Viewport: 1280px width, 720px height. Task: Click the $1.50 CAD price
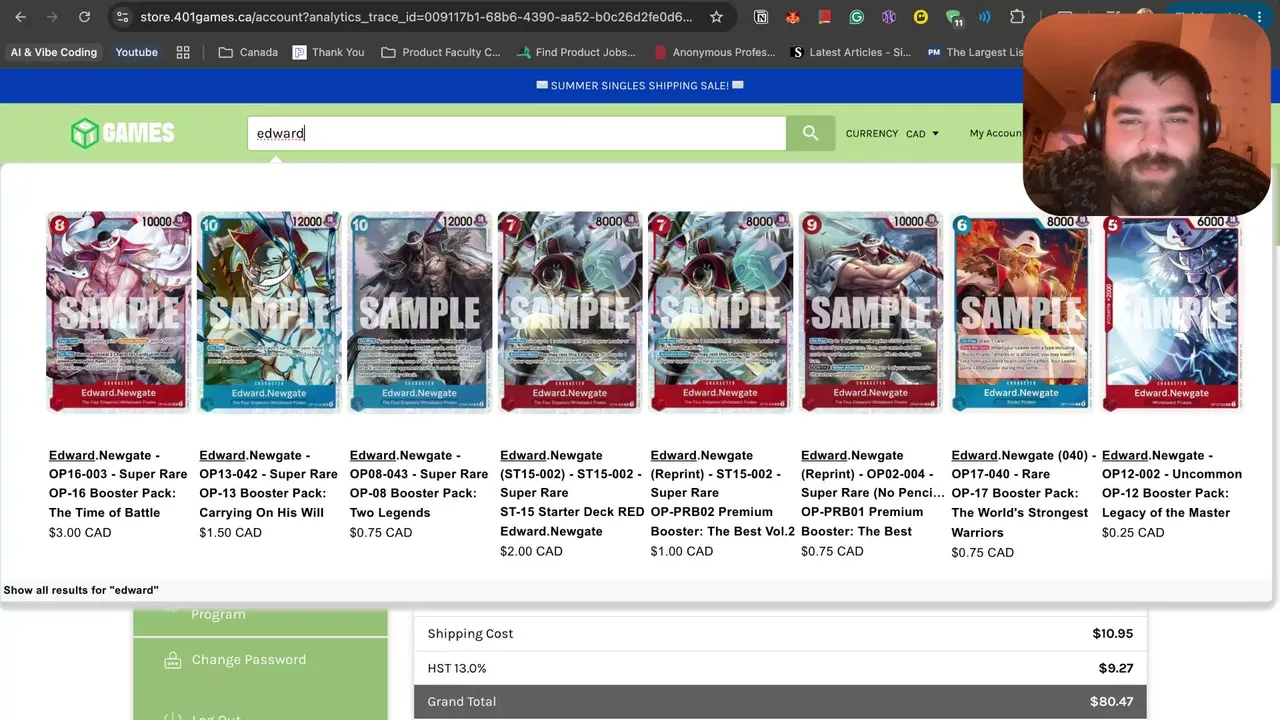click(230, 533)
